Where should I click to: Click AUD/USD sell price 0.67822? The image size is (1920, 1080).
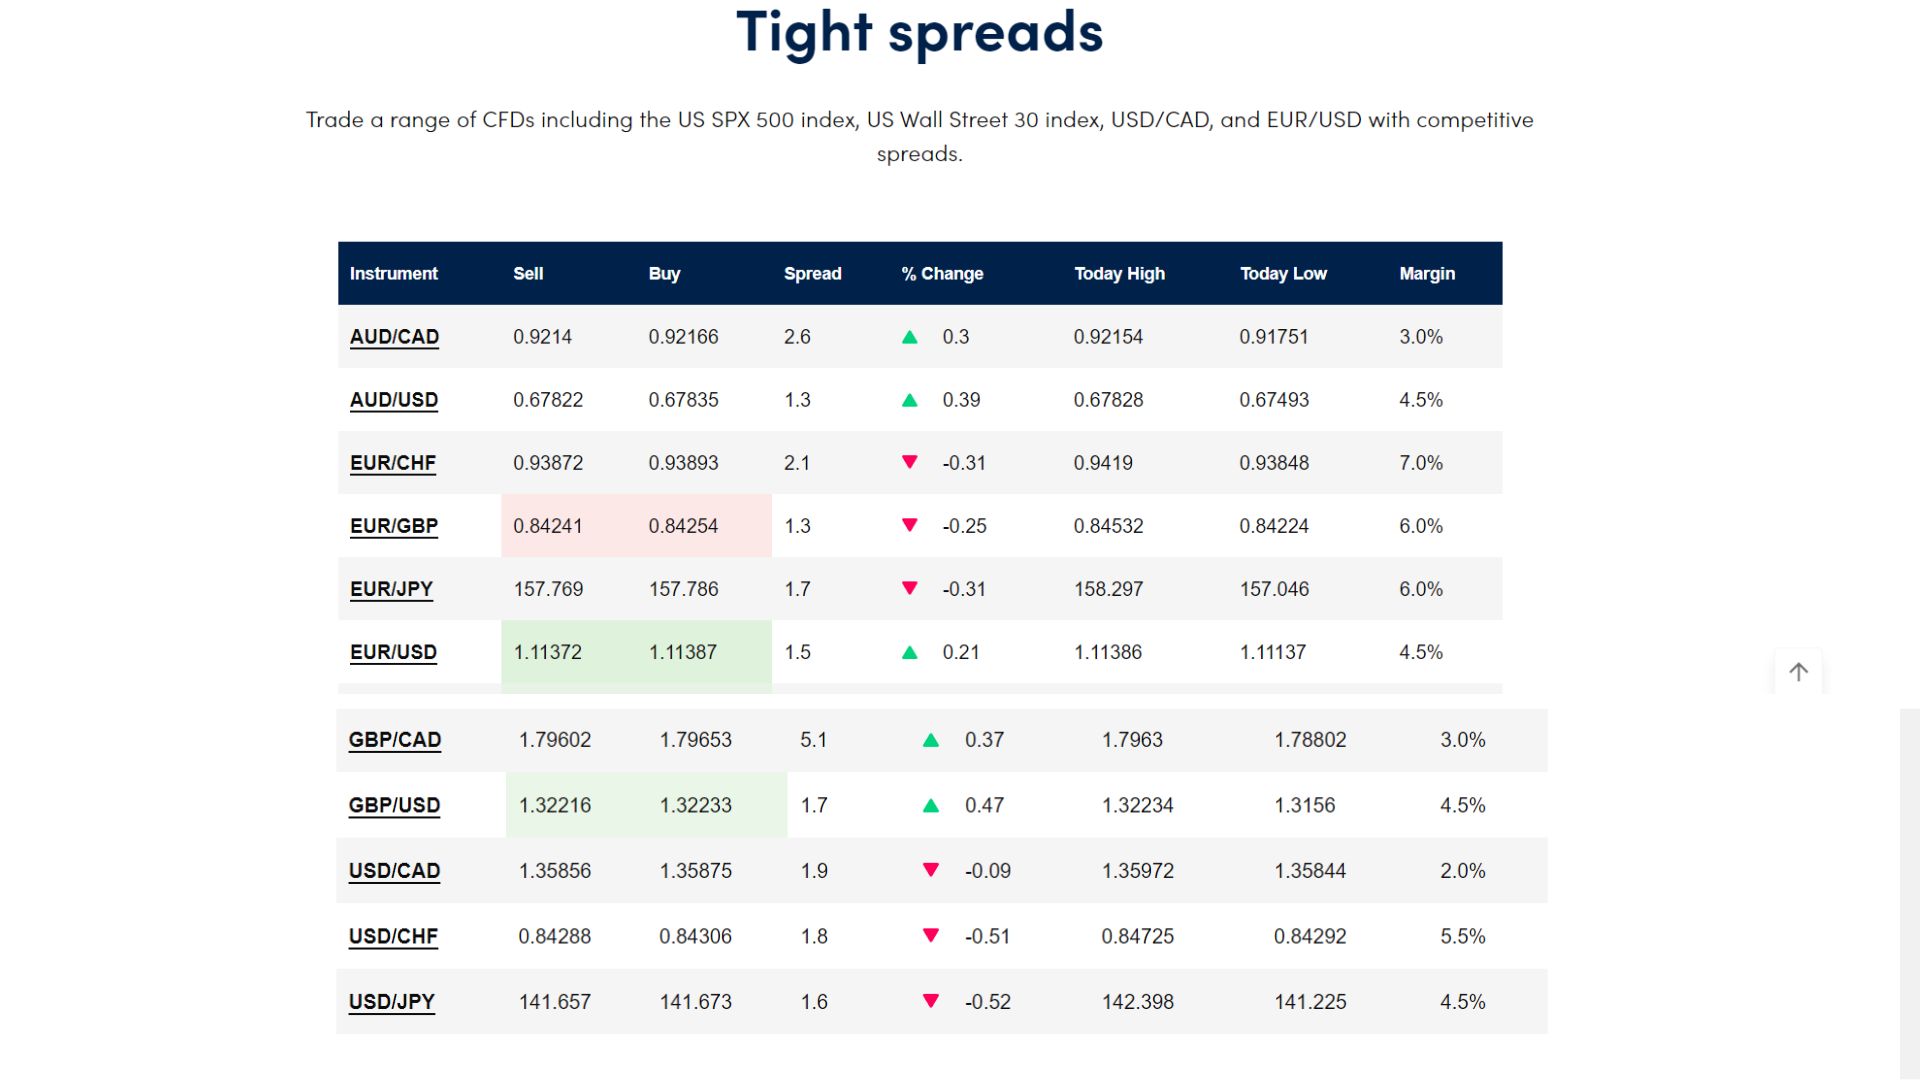coord(548,400)
